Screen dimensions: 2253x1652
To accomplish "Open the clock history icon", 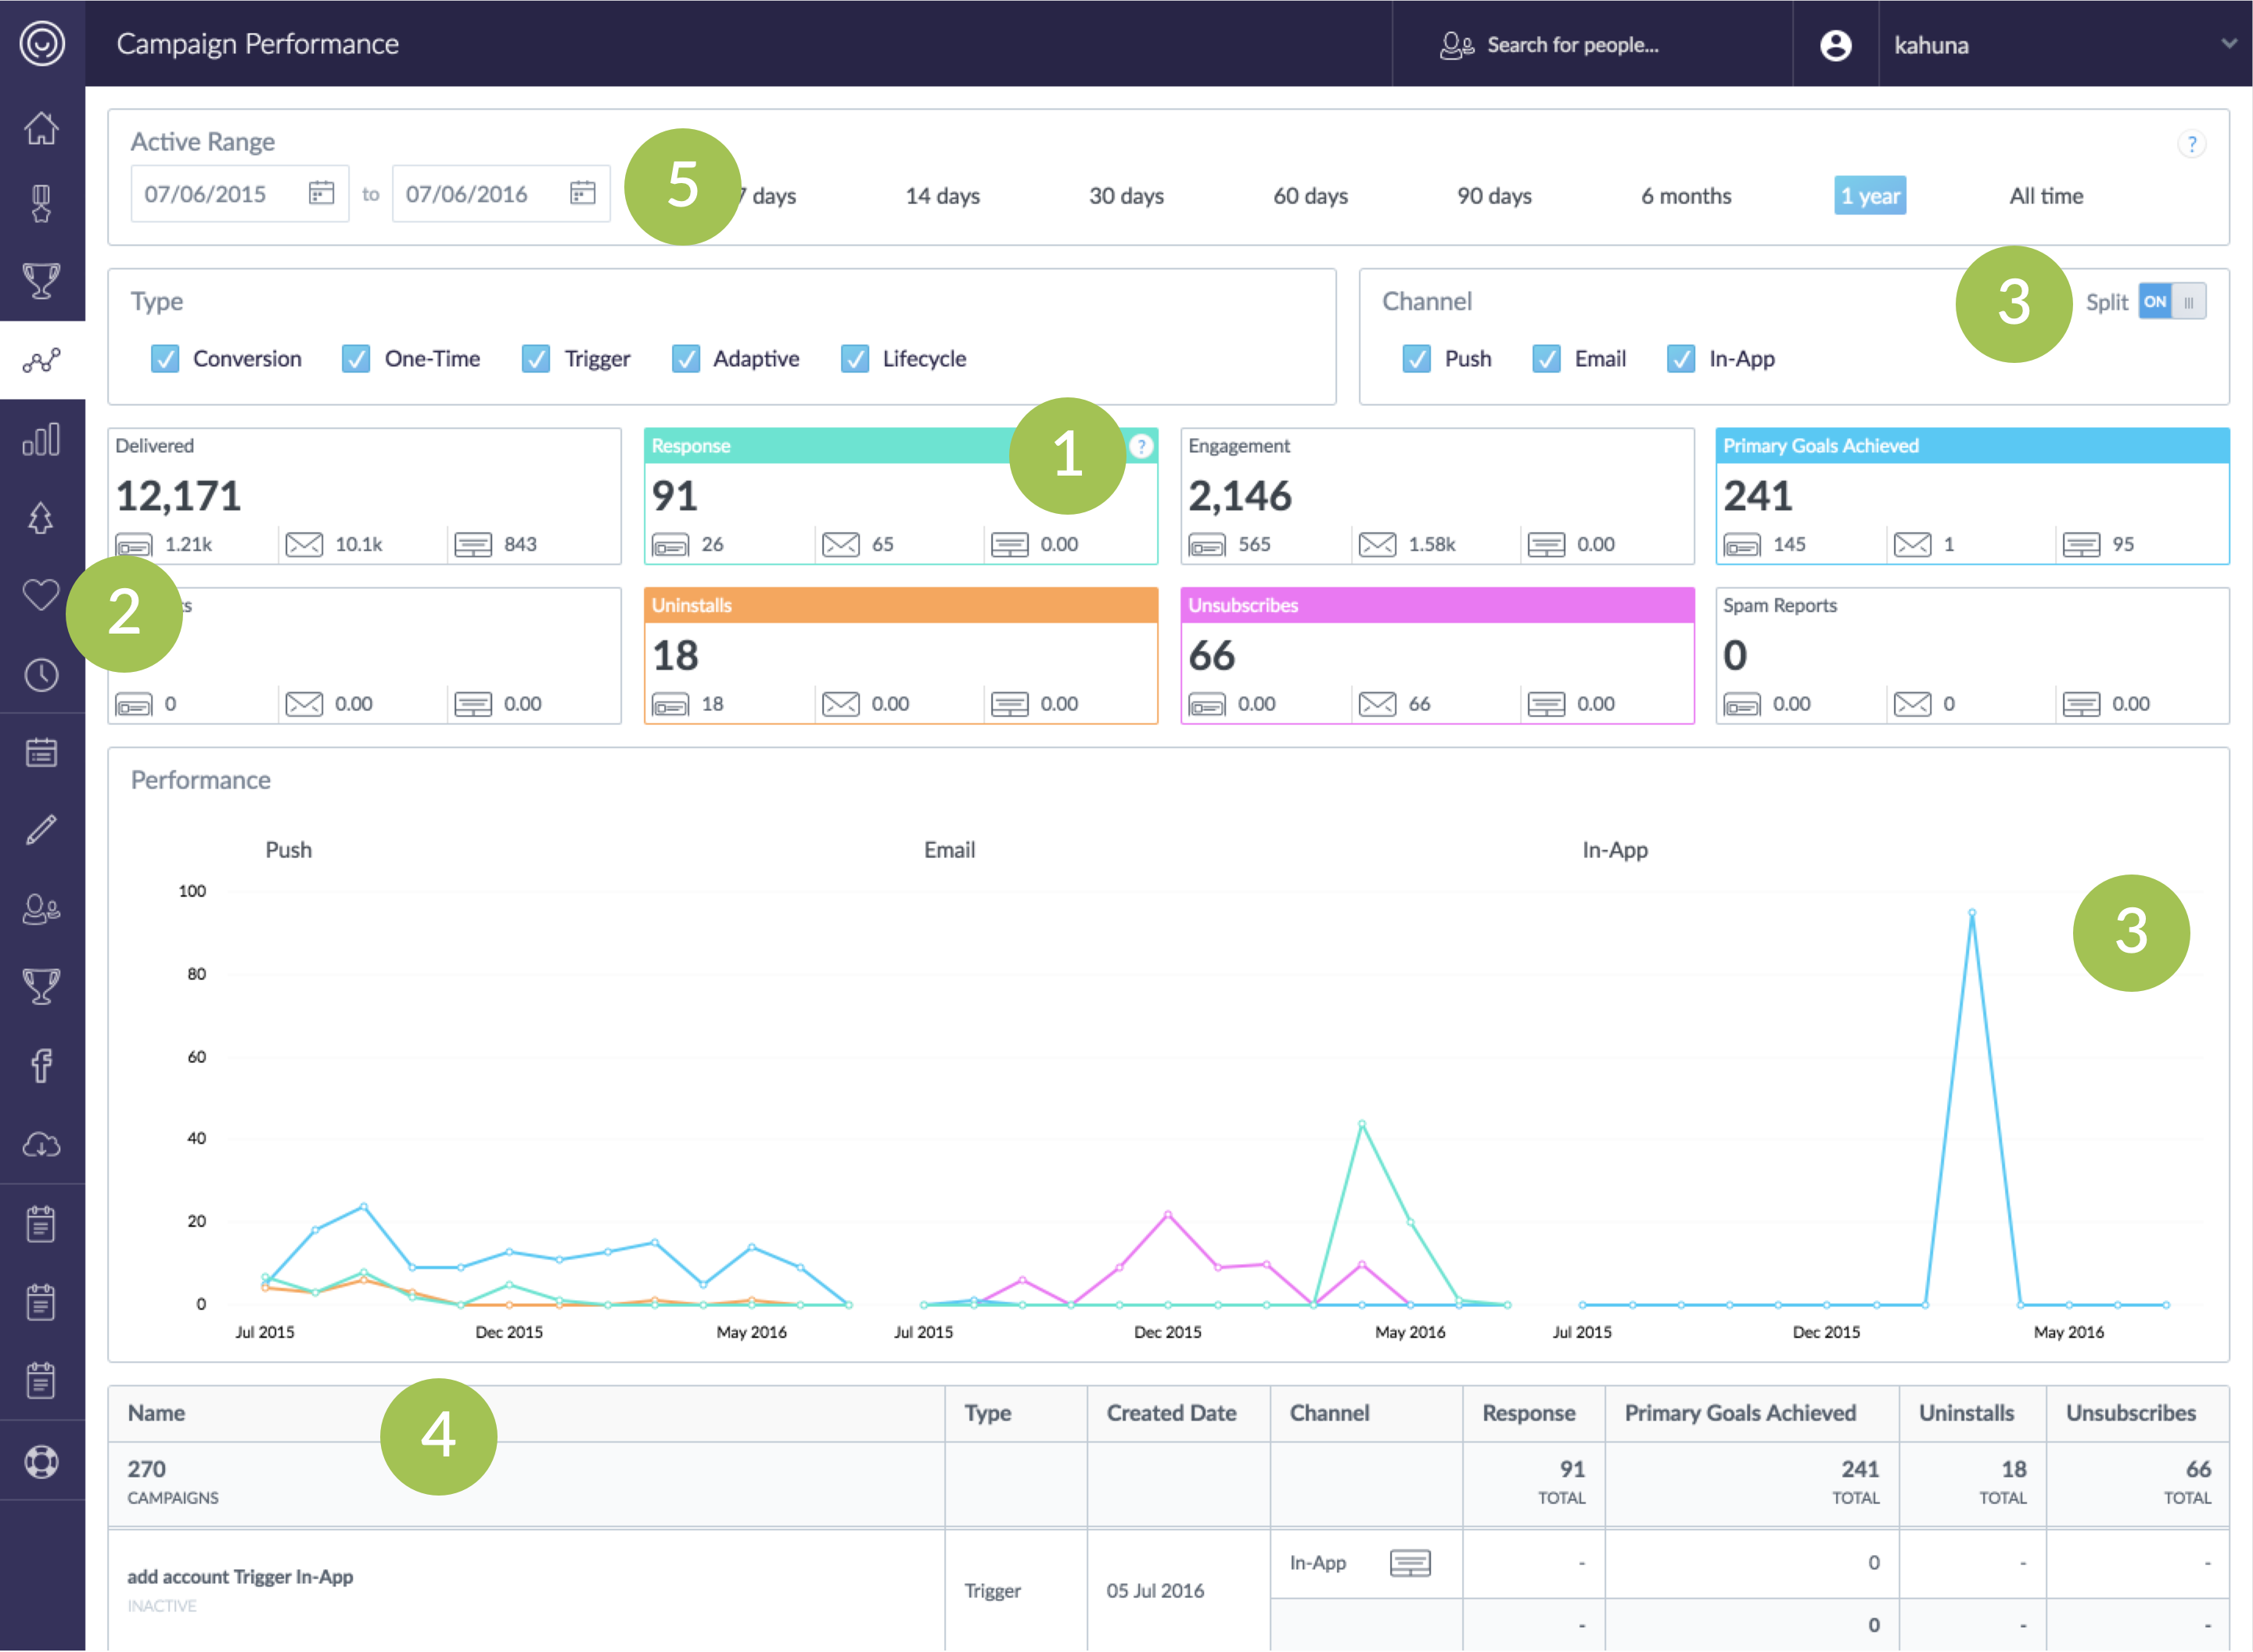I will click(41, 675).
